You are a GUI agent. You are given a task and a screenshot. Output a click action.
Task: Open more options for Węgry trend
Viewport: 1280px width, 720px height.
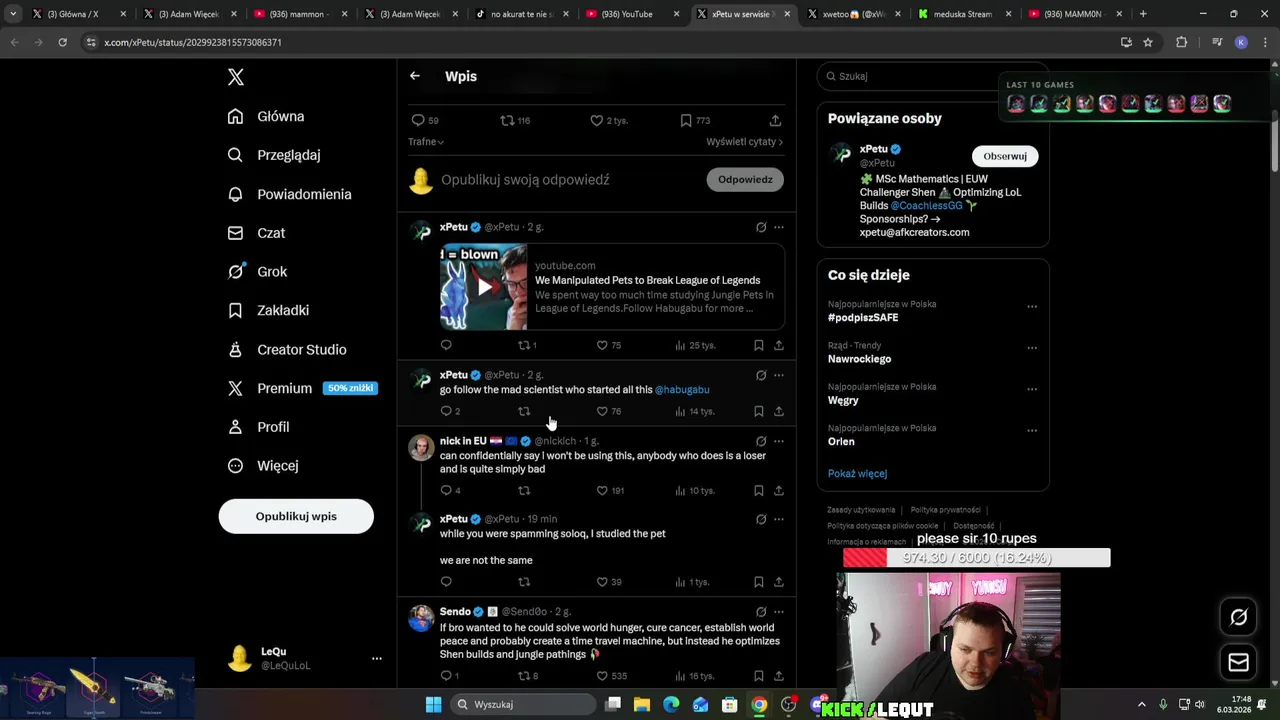click(1032, 389)
